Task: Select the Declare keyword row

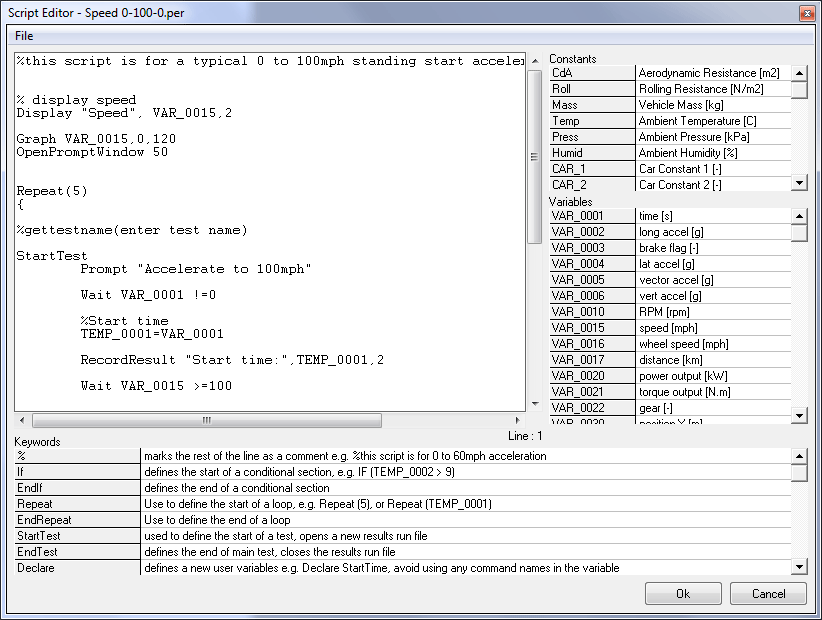Action: tap(77, 568)
